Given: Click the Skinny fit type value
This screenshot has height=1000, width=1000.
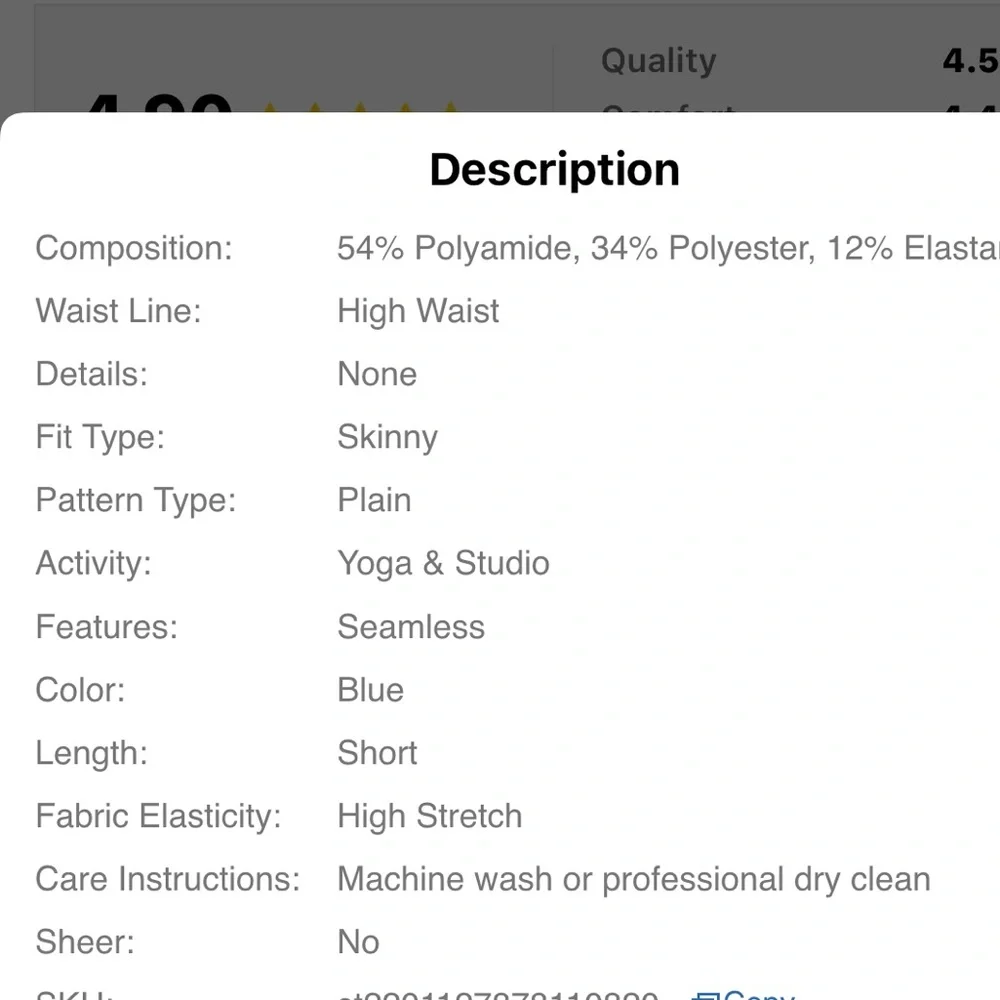Looking at the screenshot, I should 387,437.
